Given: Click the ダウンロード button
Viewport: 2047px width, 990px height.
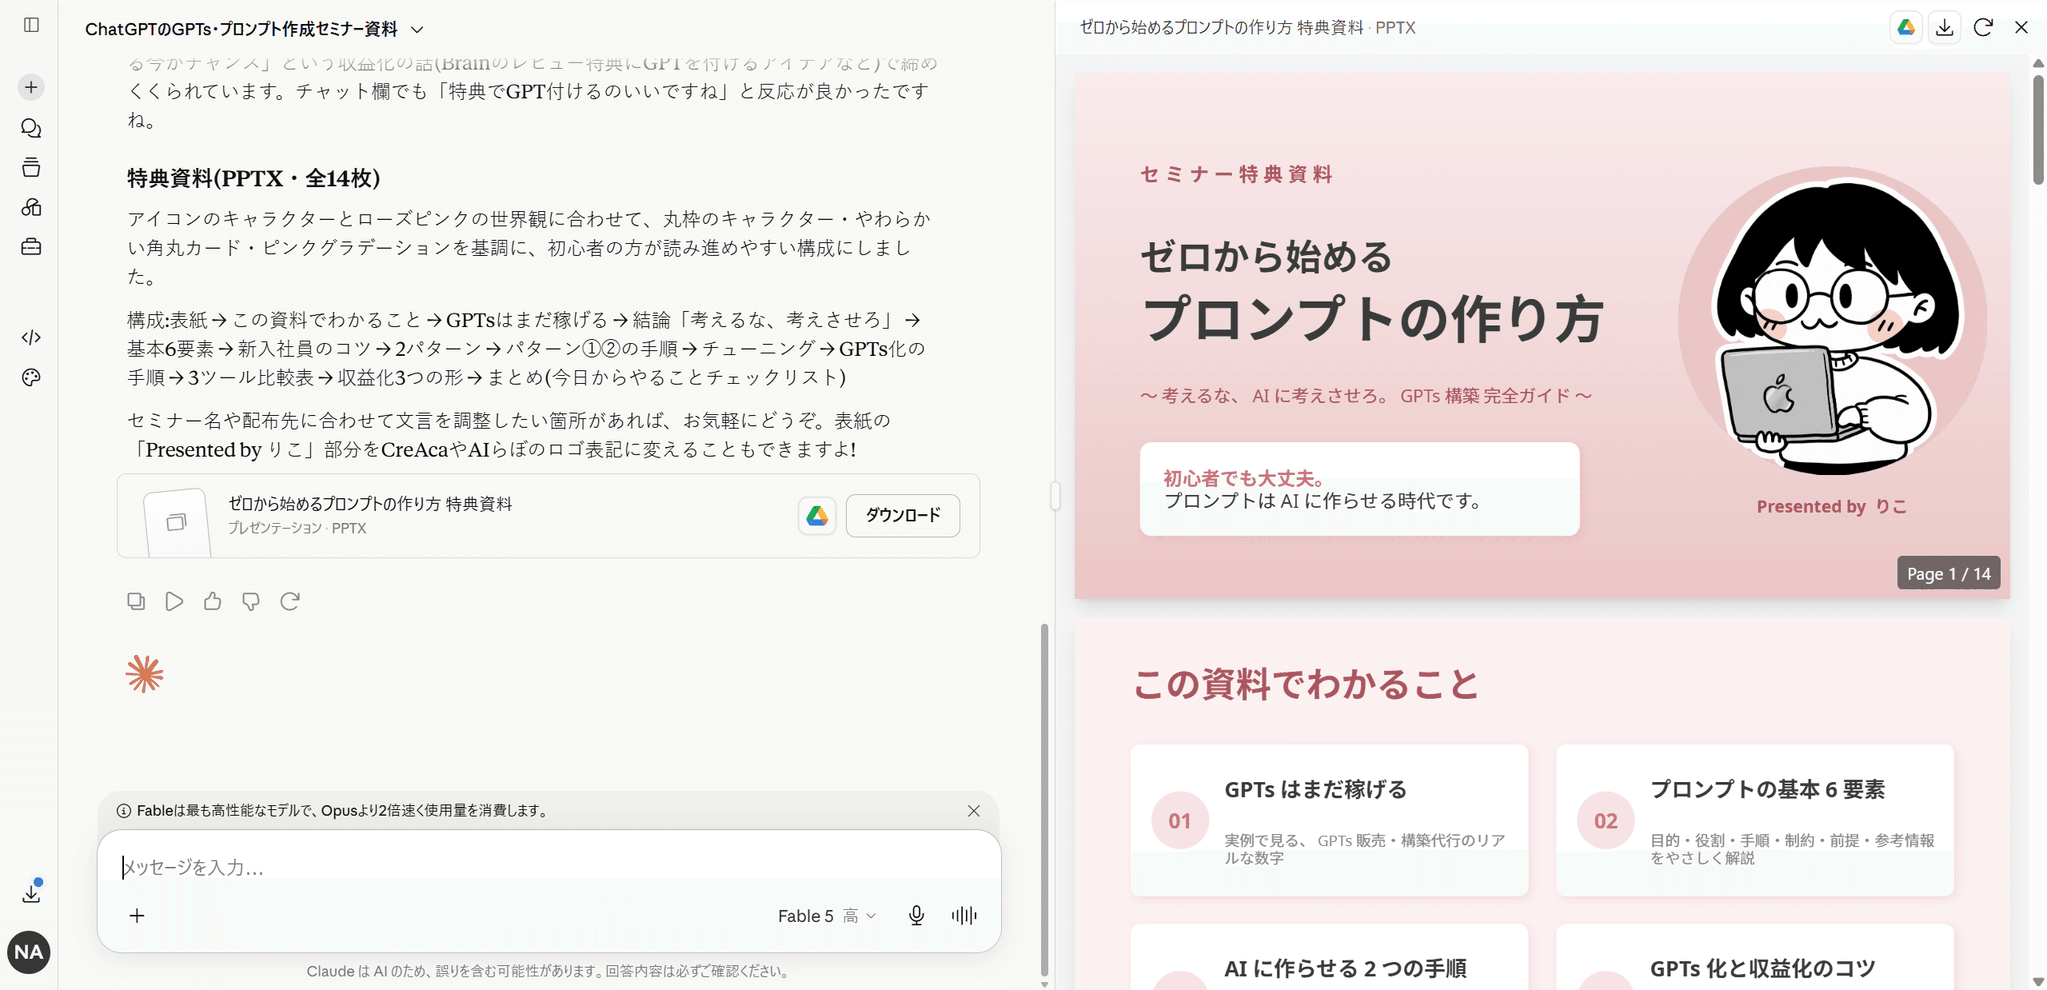Looking at the screenshot, I should 902,515.
